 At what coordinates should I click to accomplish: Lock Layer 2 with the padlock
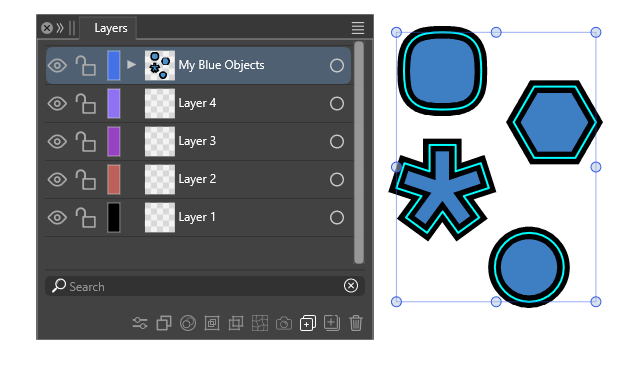pyautogui.click(x=86, y=179)
